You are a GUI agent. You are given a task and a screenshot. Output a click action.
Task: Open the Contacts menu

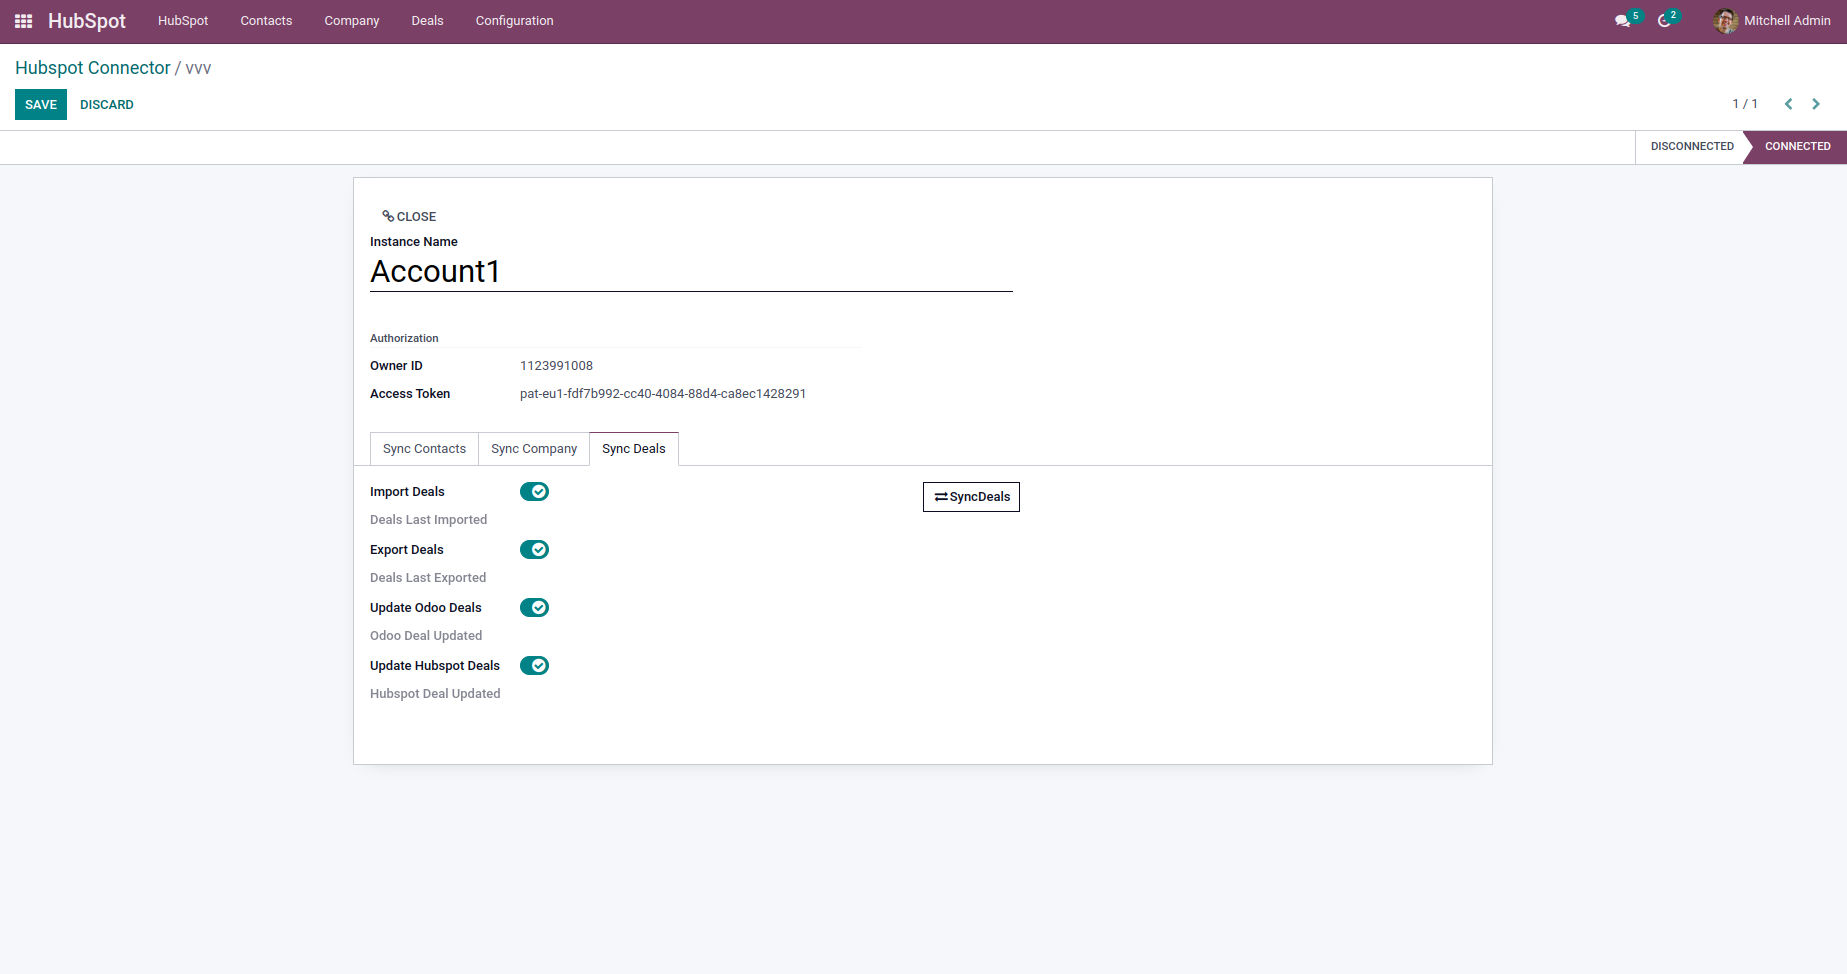click(266, 21)
